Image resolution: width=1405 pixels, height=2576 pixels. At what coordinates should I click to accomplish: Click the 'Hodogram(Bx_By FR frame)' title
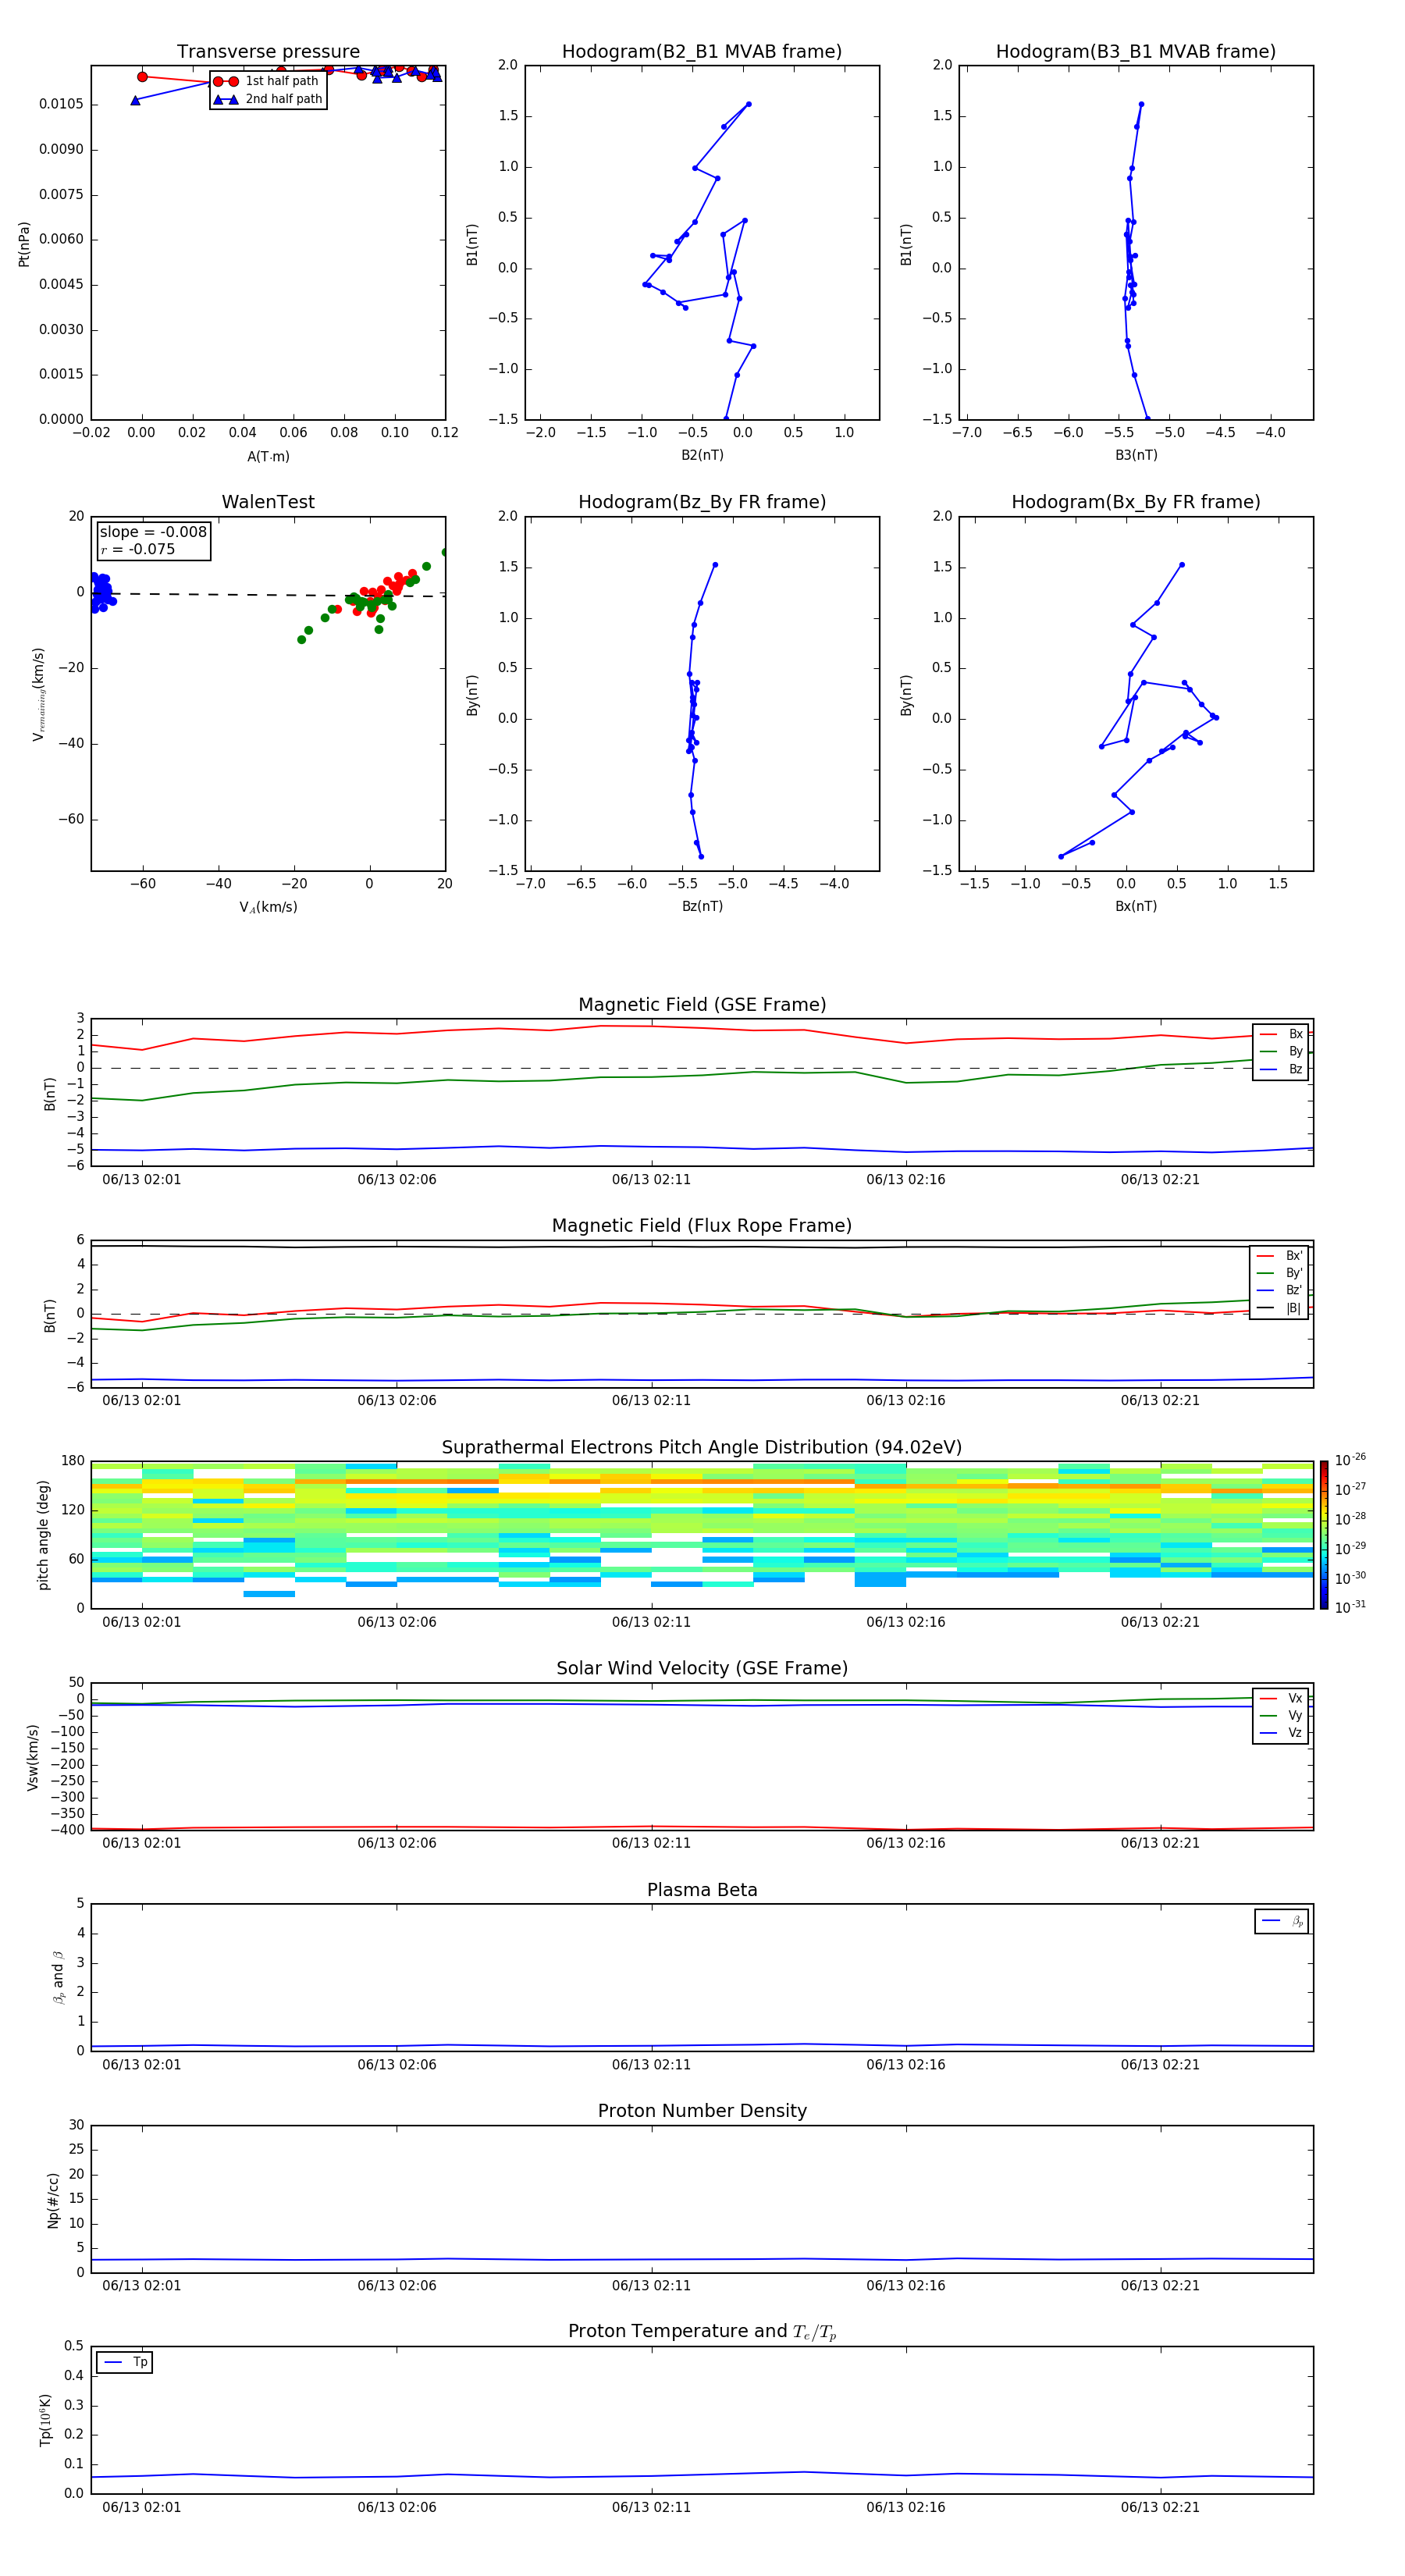(x=1136, y=502)
